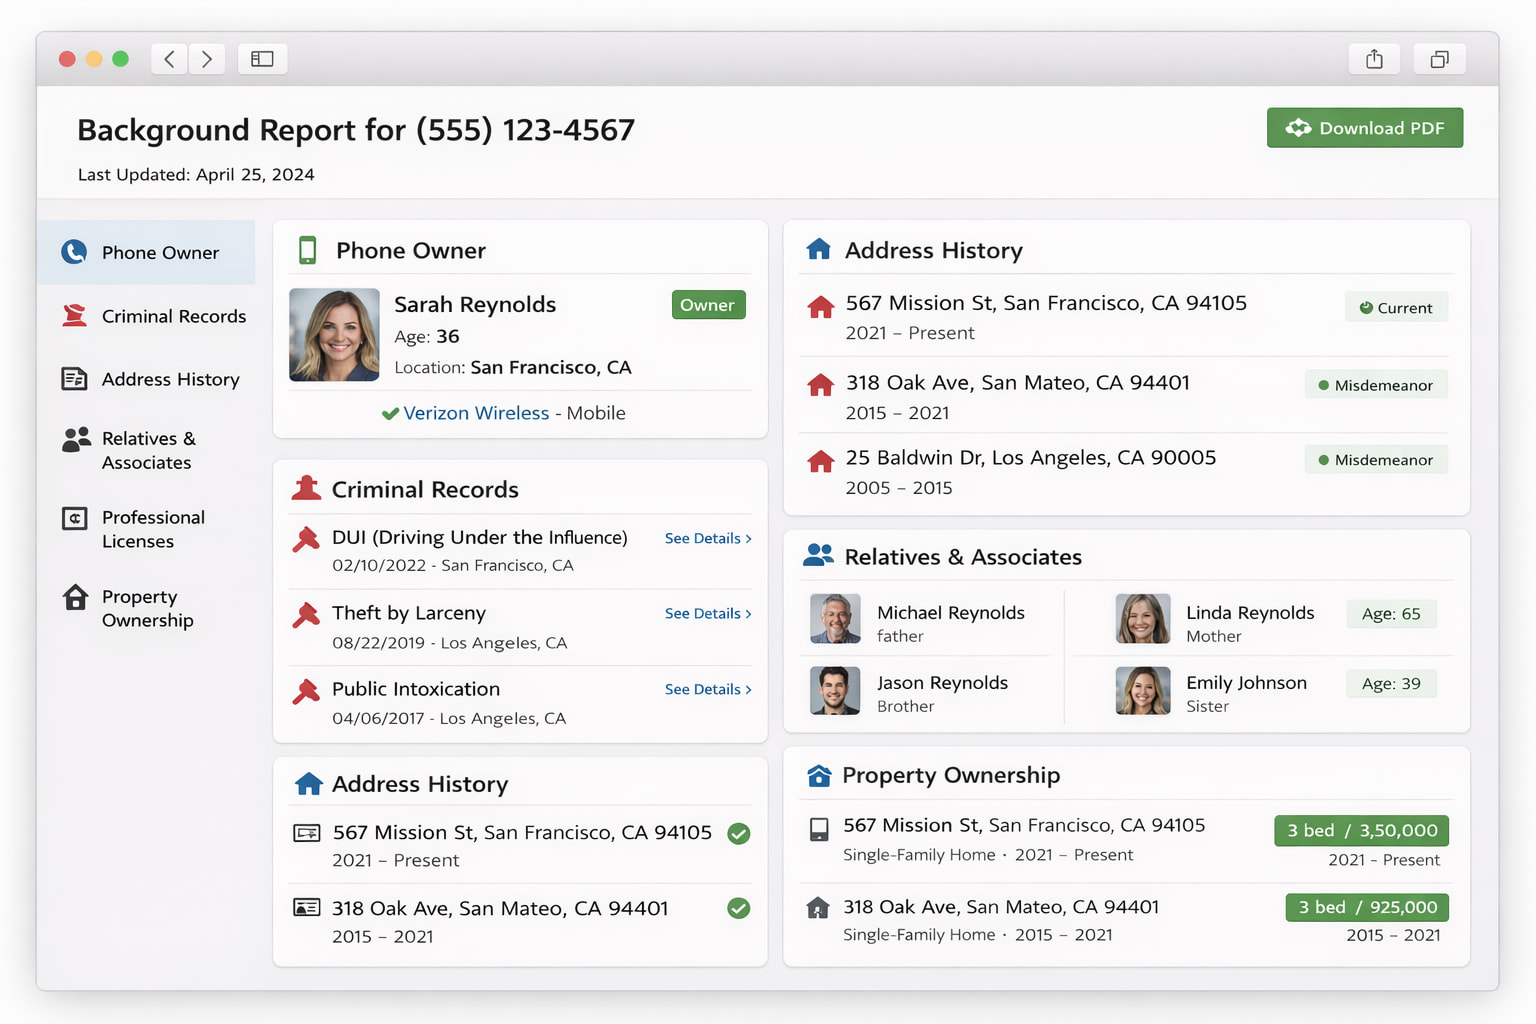The width and height of the screenshot is (1536, 1024).
Task: Open the Verizon Wireless carrier link
Action: coord(476,413)
